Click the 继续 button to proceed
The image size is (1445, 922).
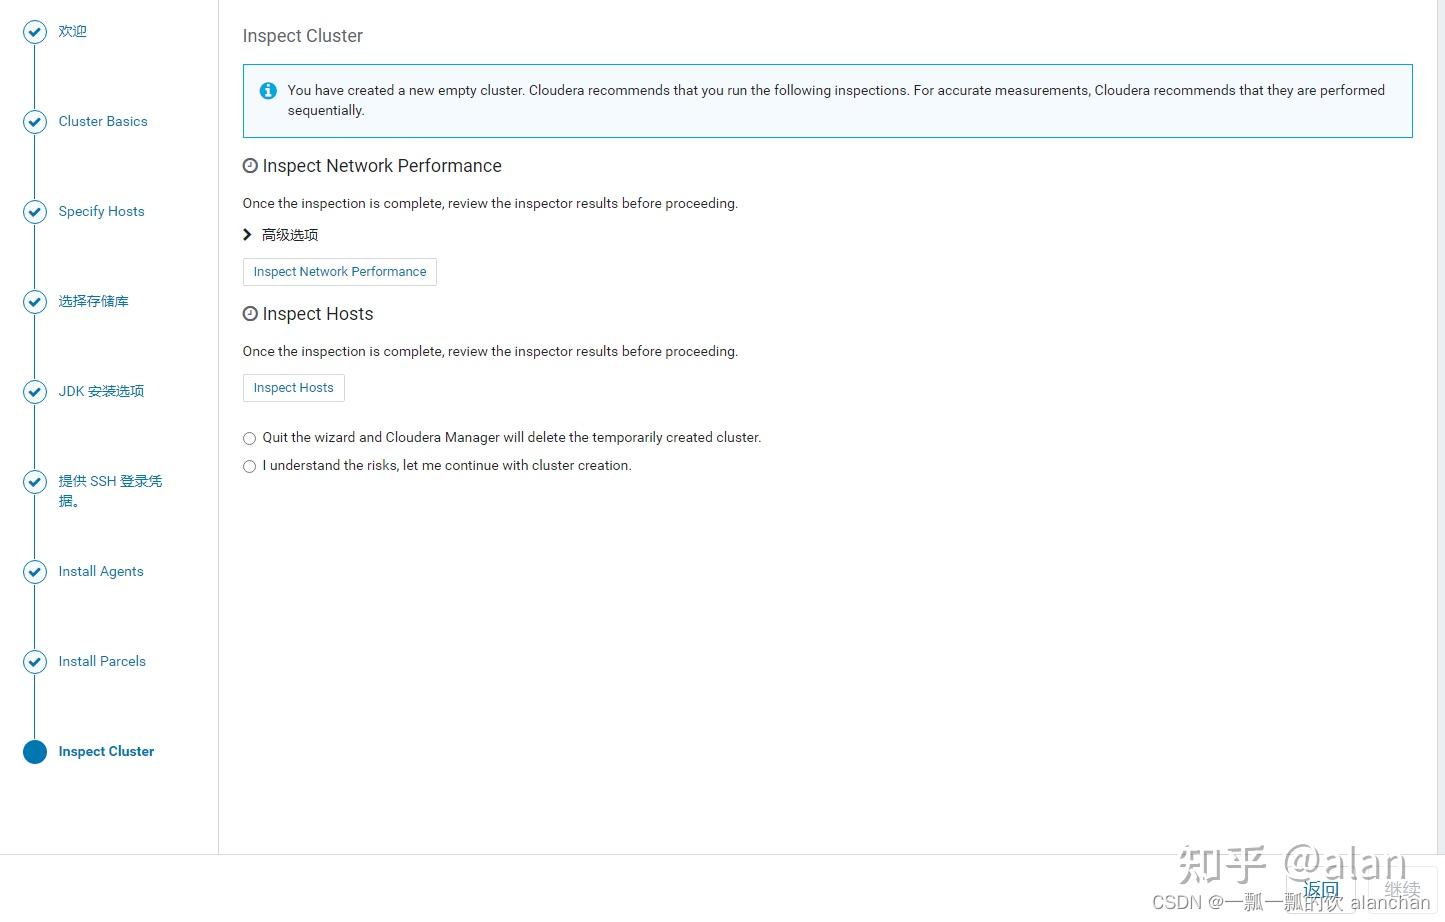pyautogui.click(x=1402, y=889)
